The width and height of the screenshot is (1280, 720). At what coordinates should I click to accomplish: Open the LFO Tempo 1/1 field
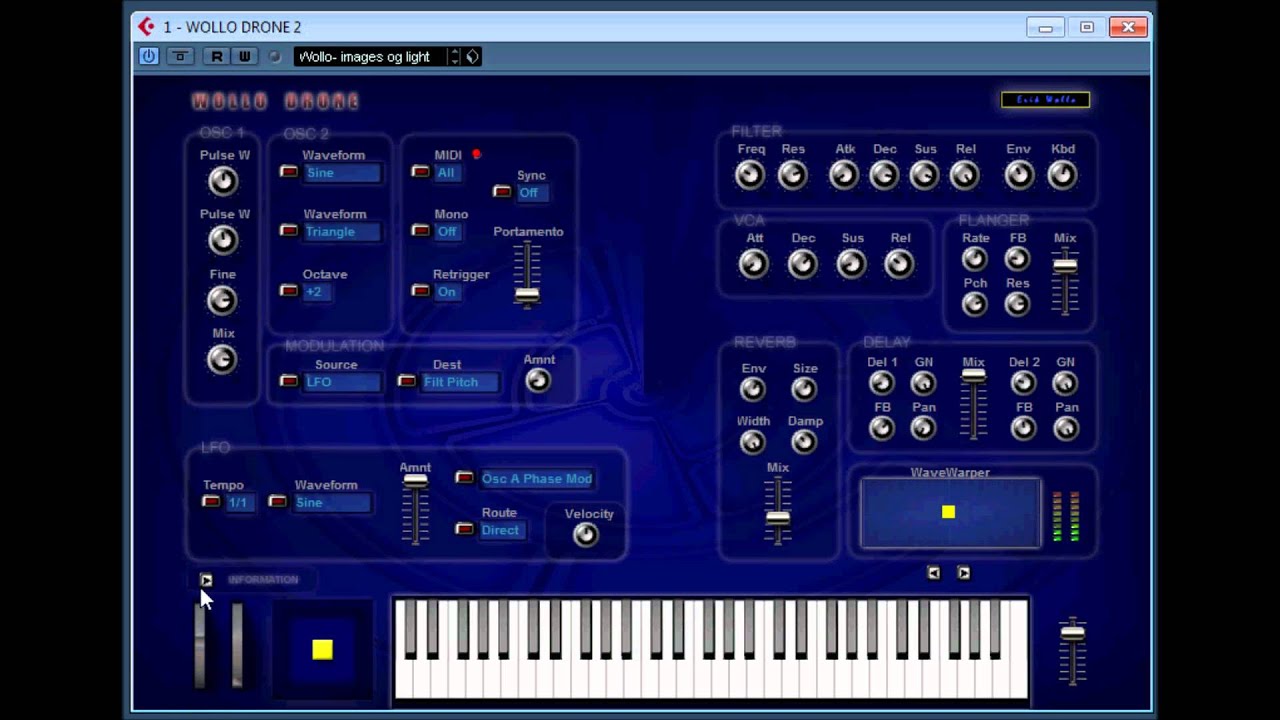point(238,503)
